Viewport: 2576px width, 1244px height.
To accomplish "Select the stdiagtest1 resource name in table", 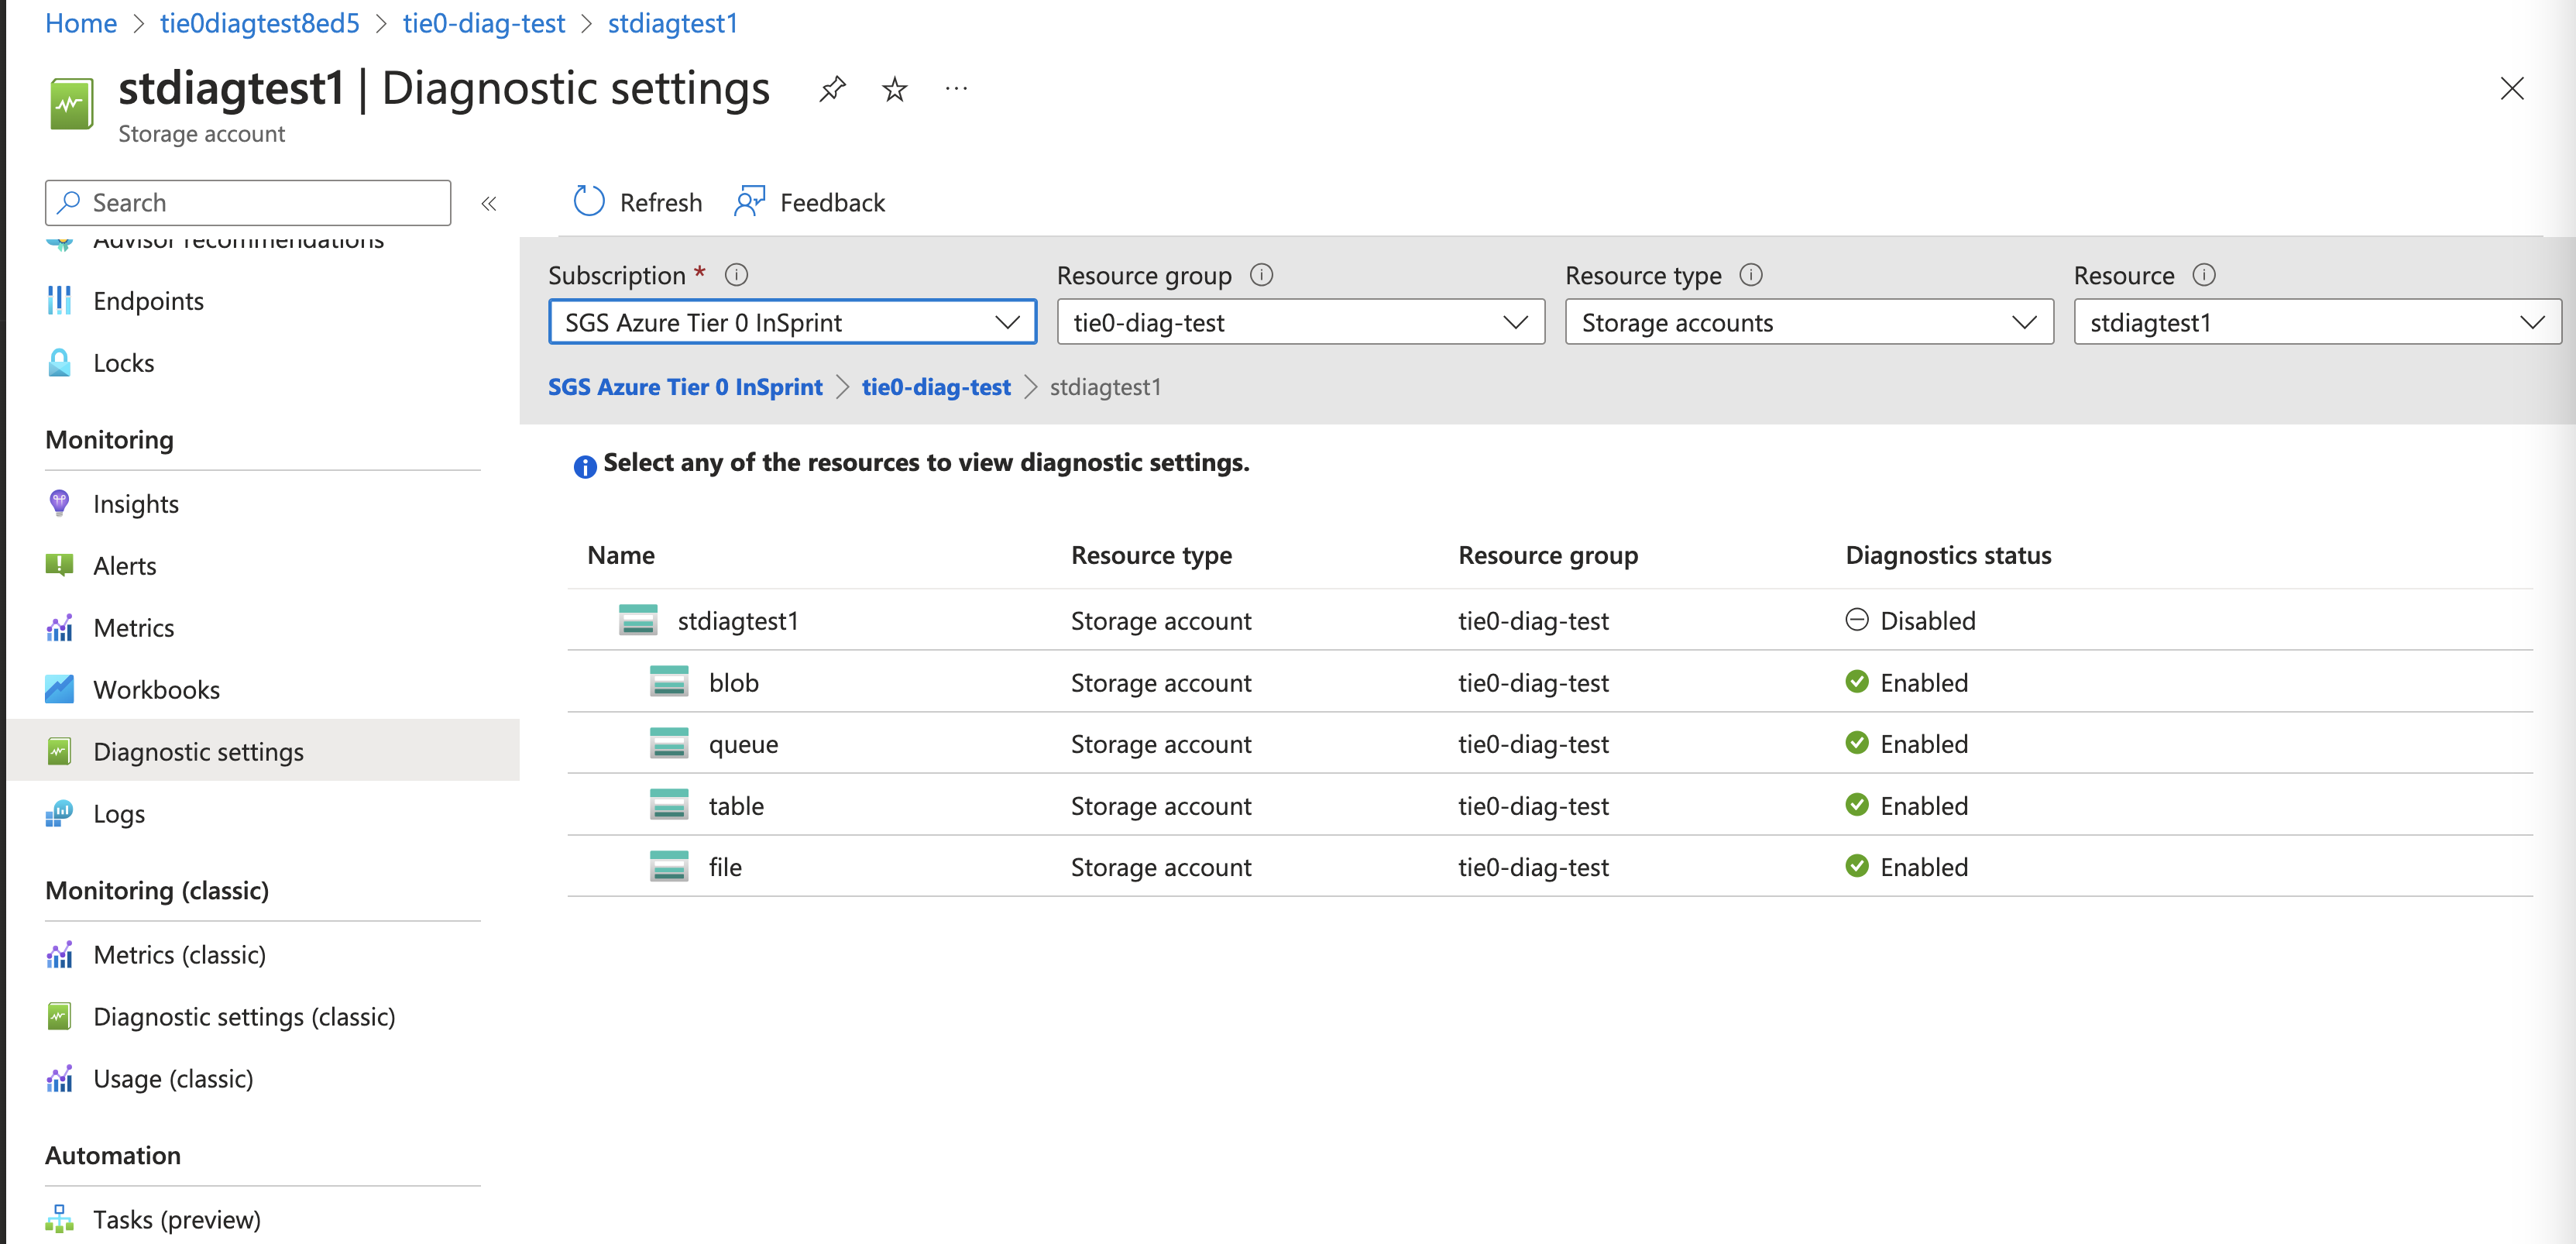I will 738,621.
